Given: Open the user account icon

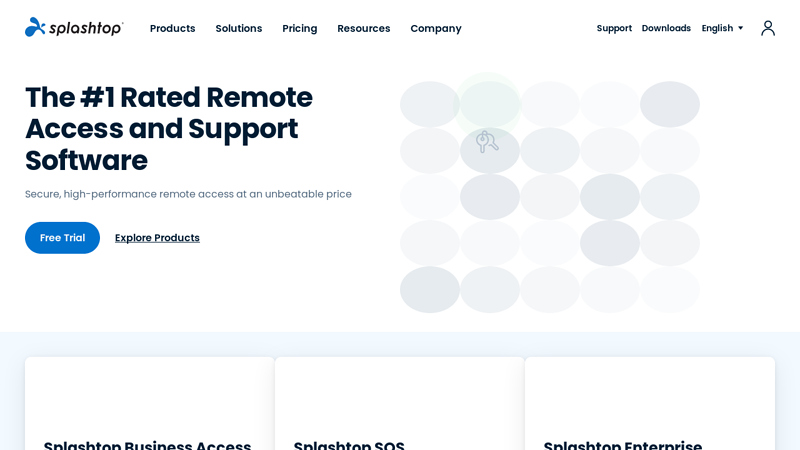Looking at the screenshot, I should 768,28.
